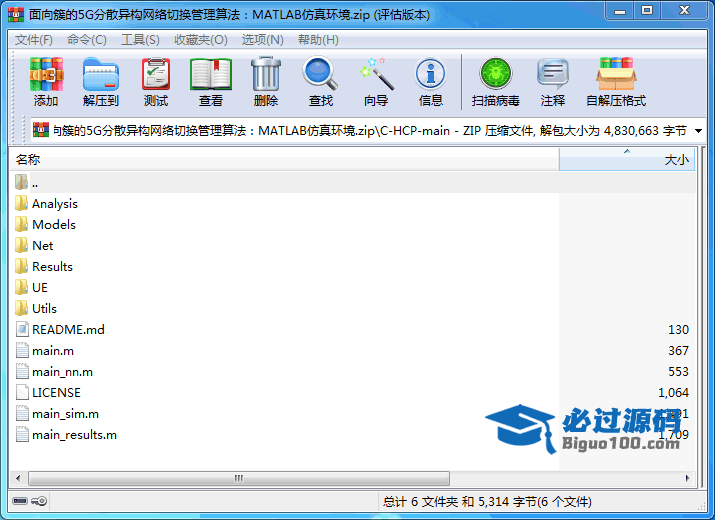This screenshot has height=520, width=715.
Task: Run the 测试 (Test) archive tool
Action: coord(156,74)
